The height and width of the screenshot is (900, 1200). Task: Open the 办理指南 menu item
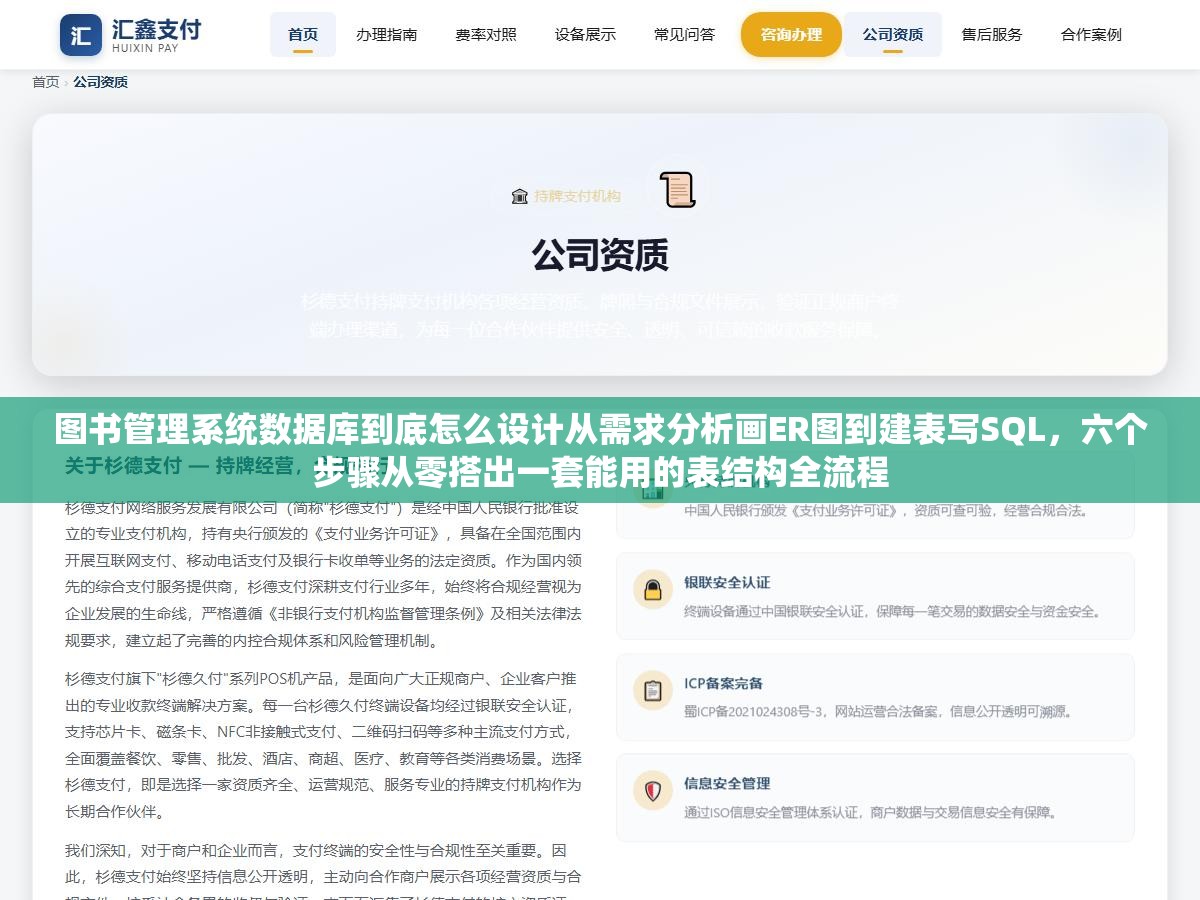click(387, 34)
